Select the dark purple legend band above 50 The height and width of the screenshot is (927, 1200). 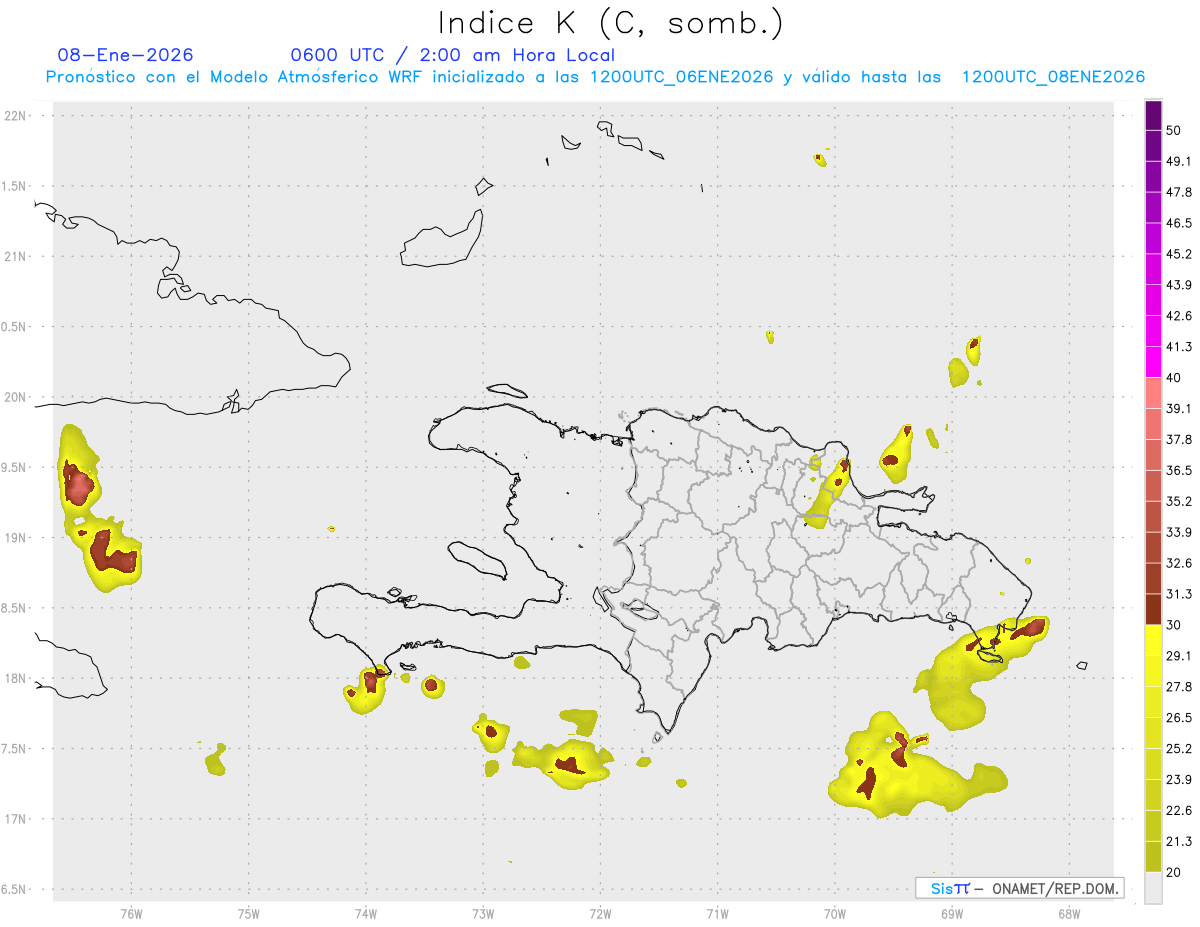click(x=1153, y=116)
